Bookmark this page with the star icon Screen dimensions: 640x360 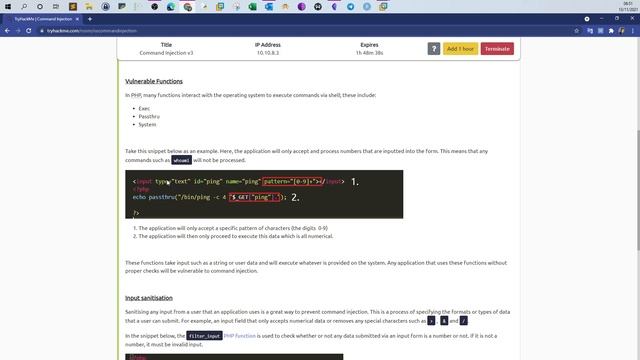[576, 31]
